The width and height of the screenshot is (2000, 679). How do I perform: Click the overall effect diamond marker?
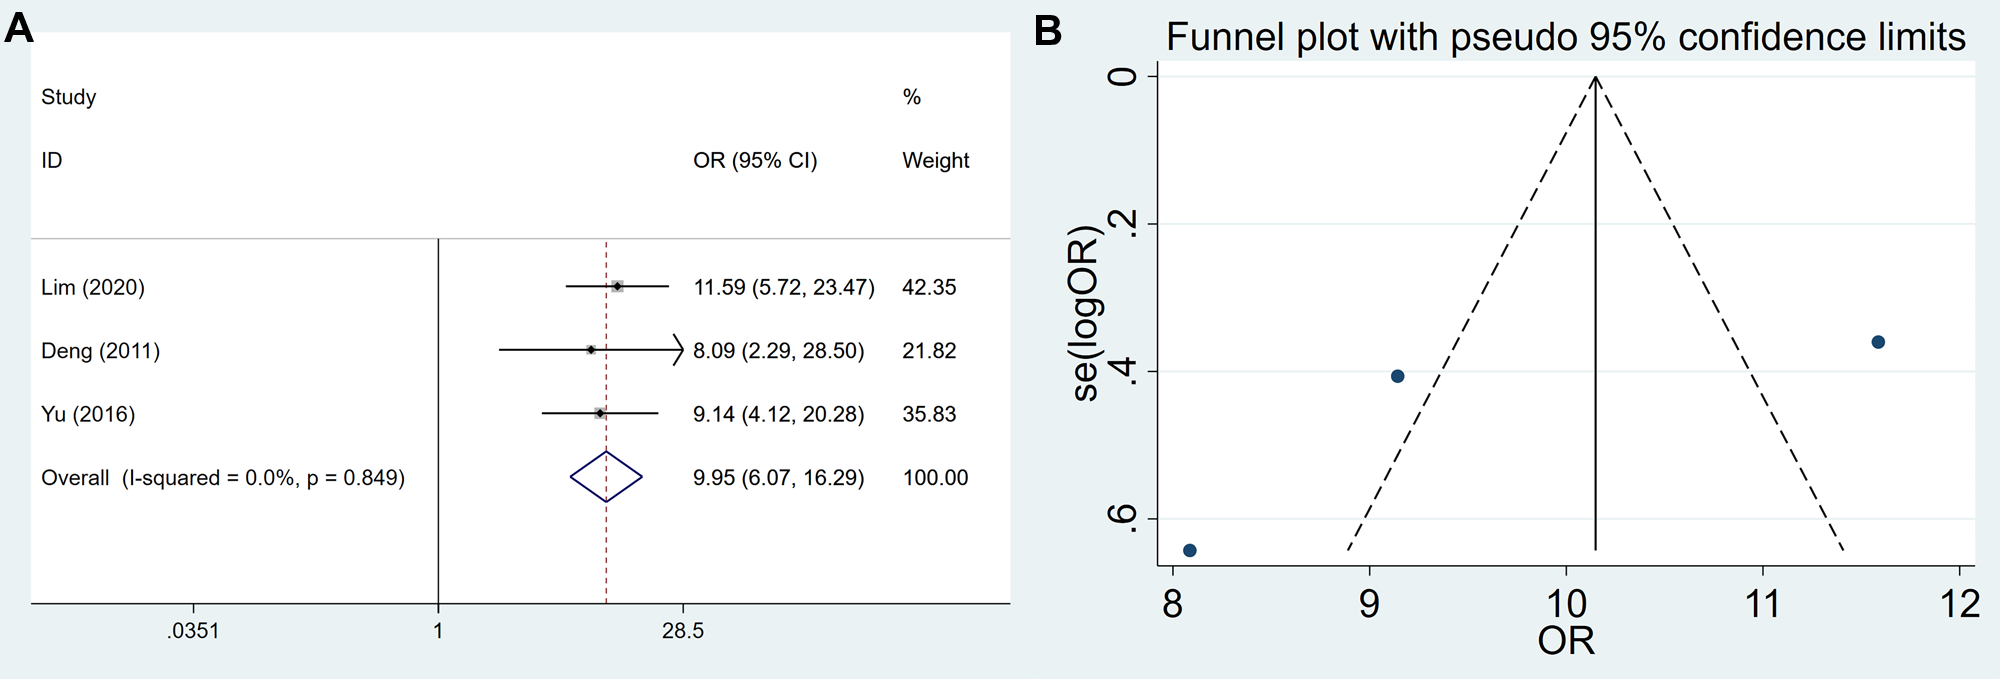606,477
